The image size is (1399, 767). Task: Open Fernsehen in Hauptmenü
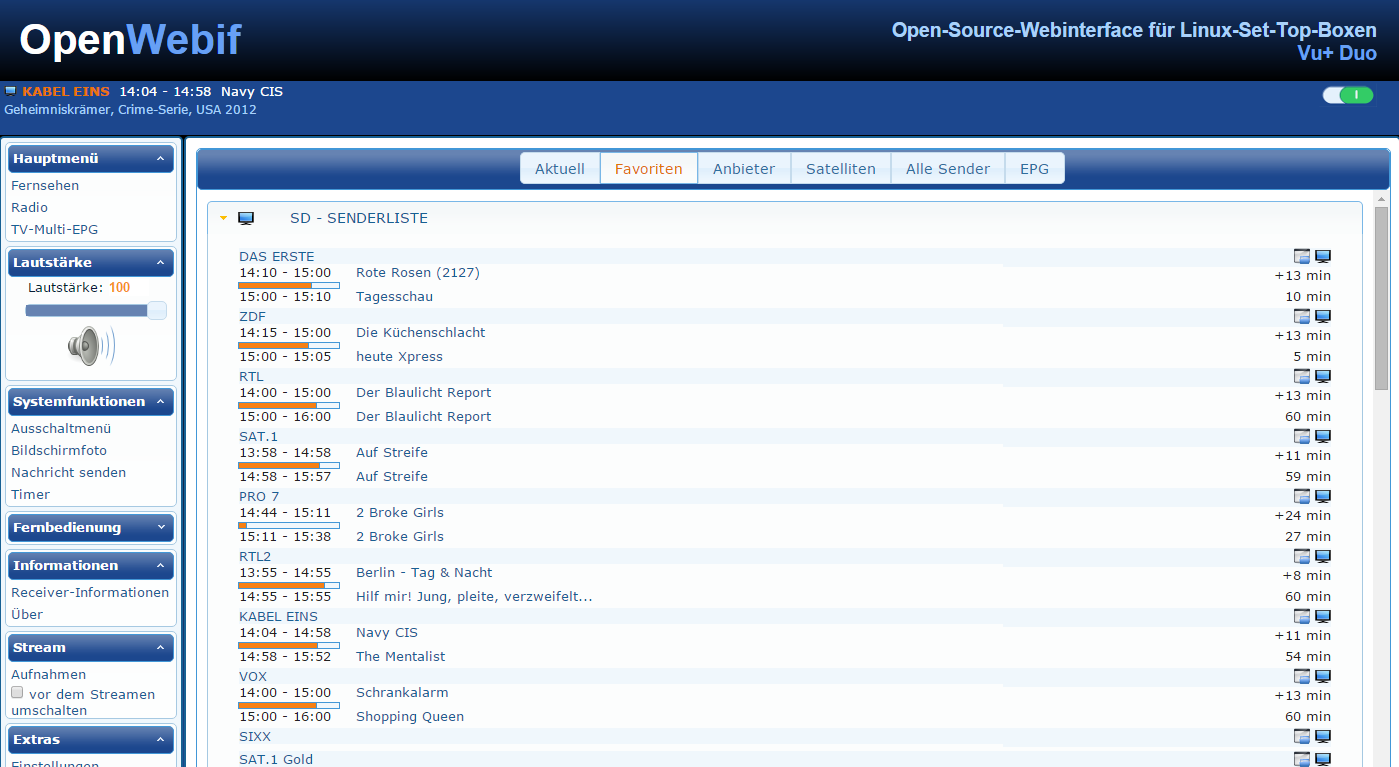click(x=45, y=185)
